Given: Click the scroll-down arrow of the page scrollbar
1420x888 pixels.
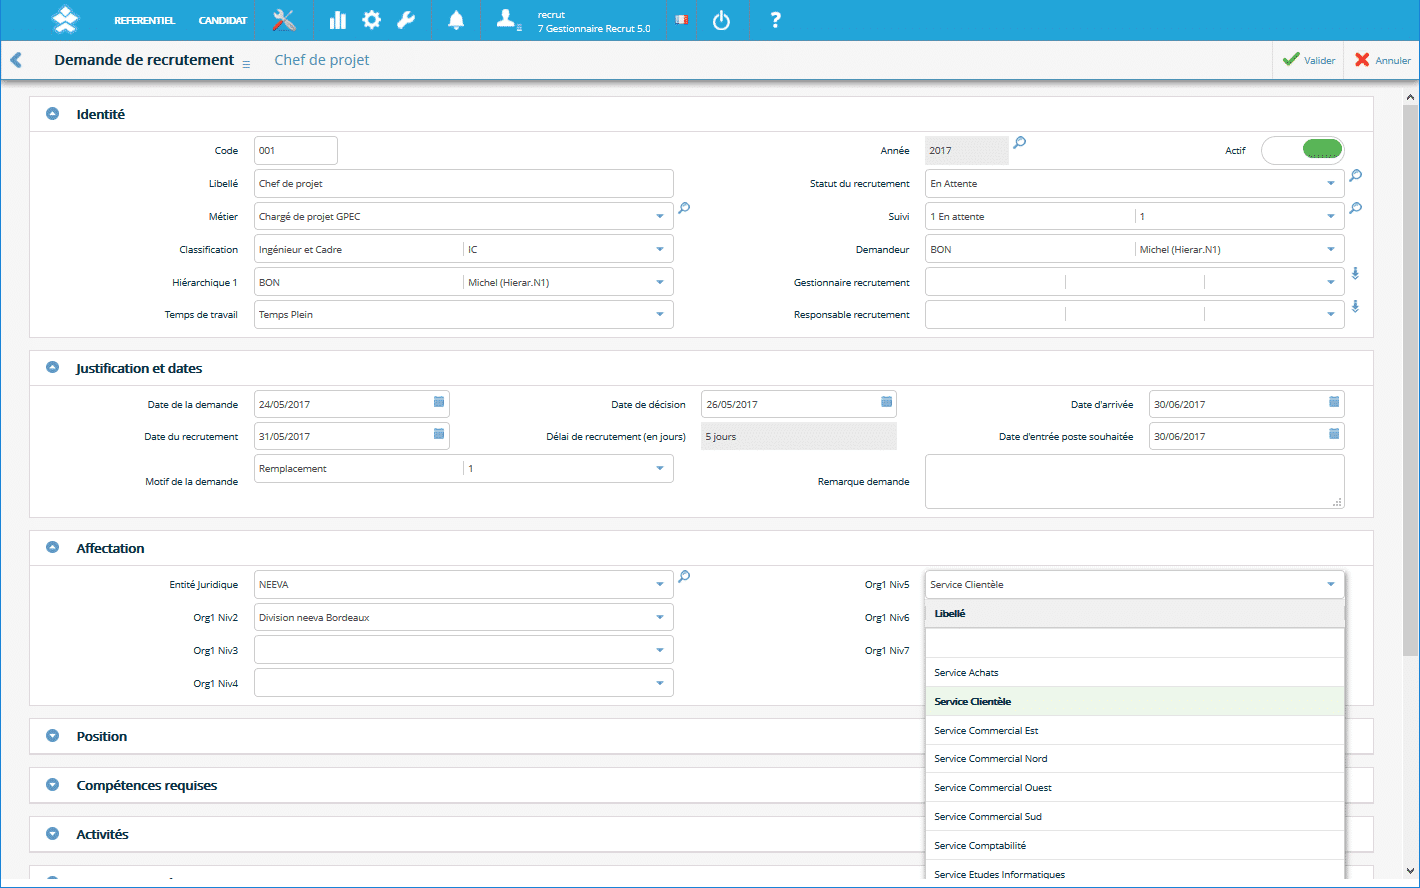Looking at the screenshot, I should pyautogui.click(x=1411, y=870).
